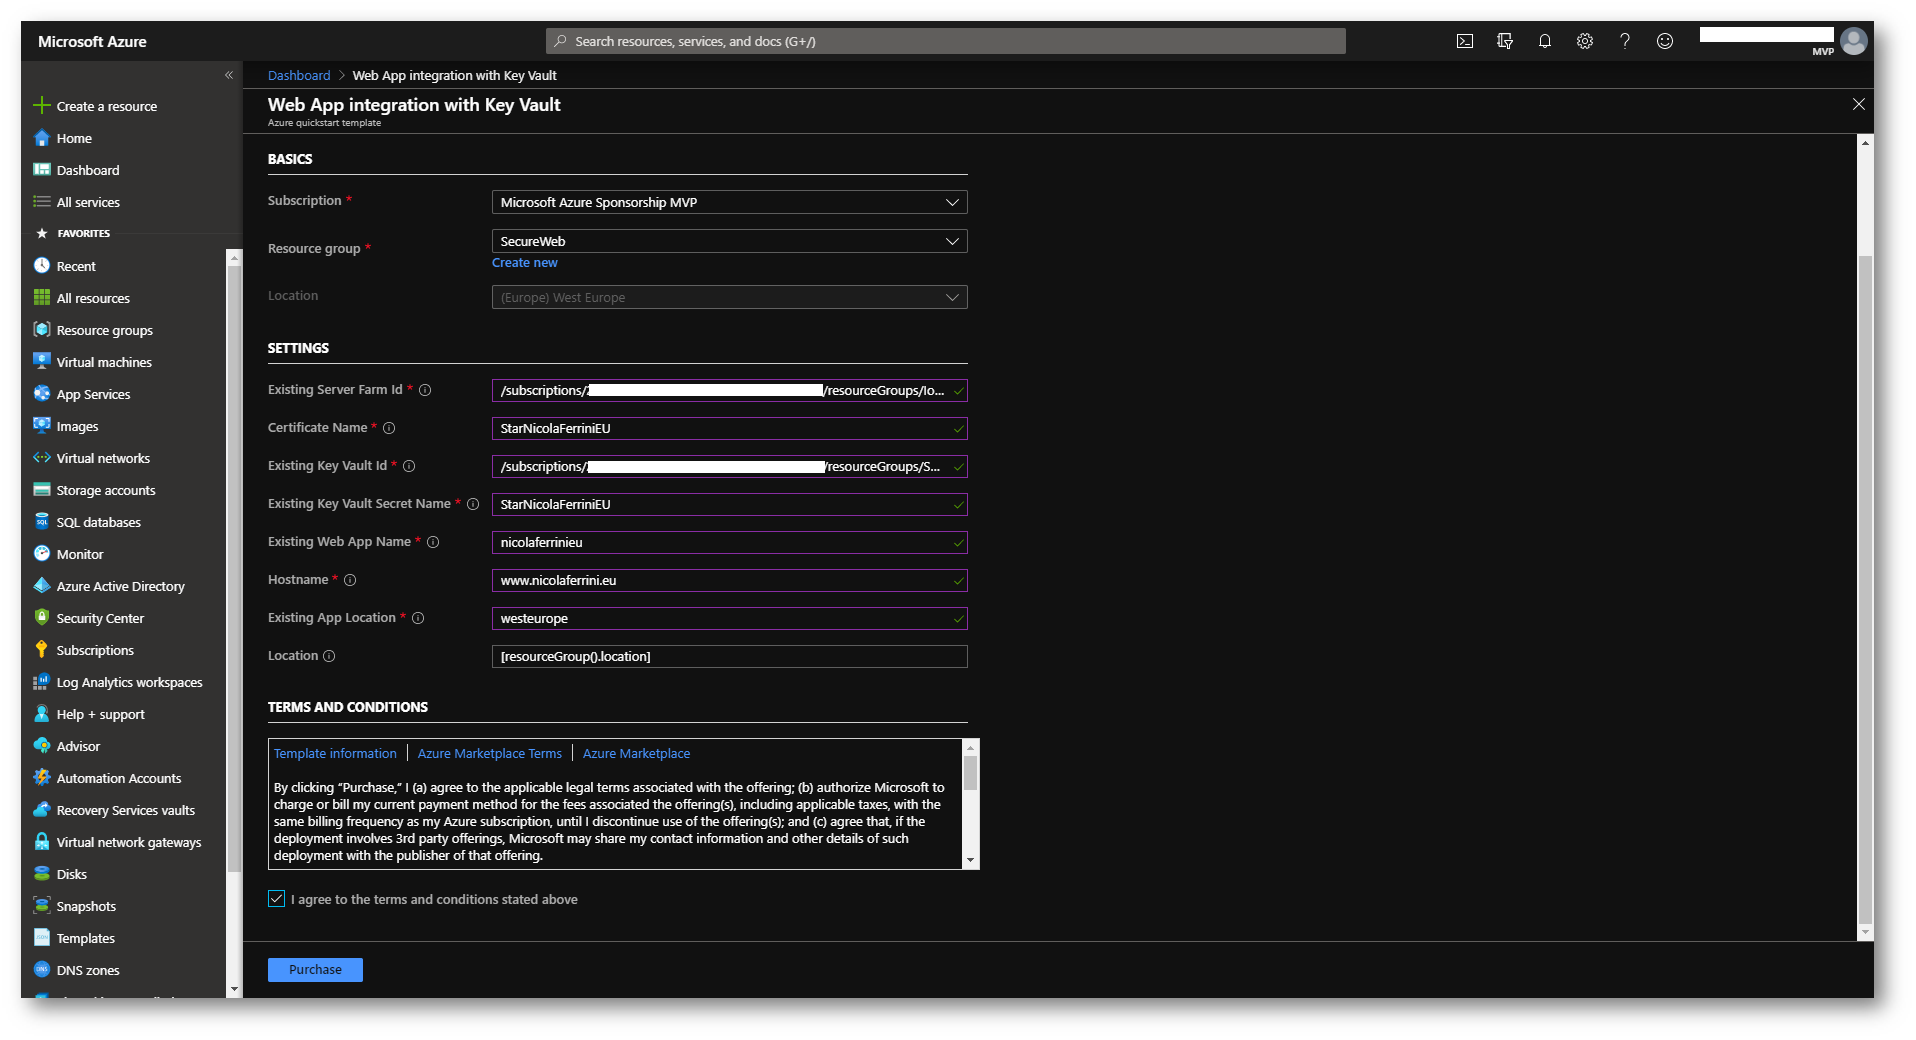Click the Resource groups icon

41,330
